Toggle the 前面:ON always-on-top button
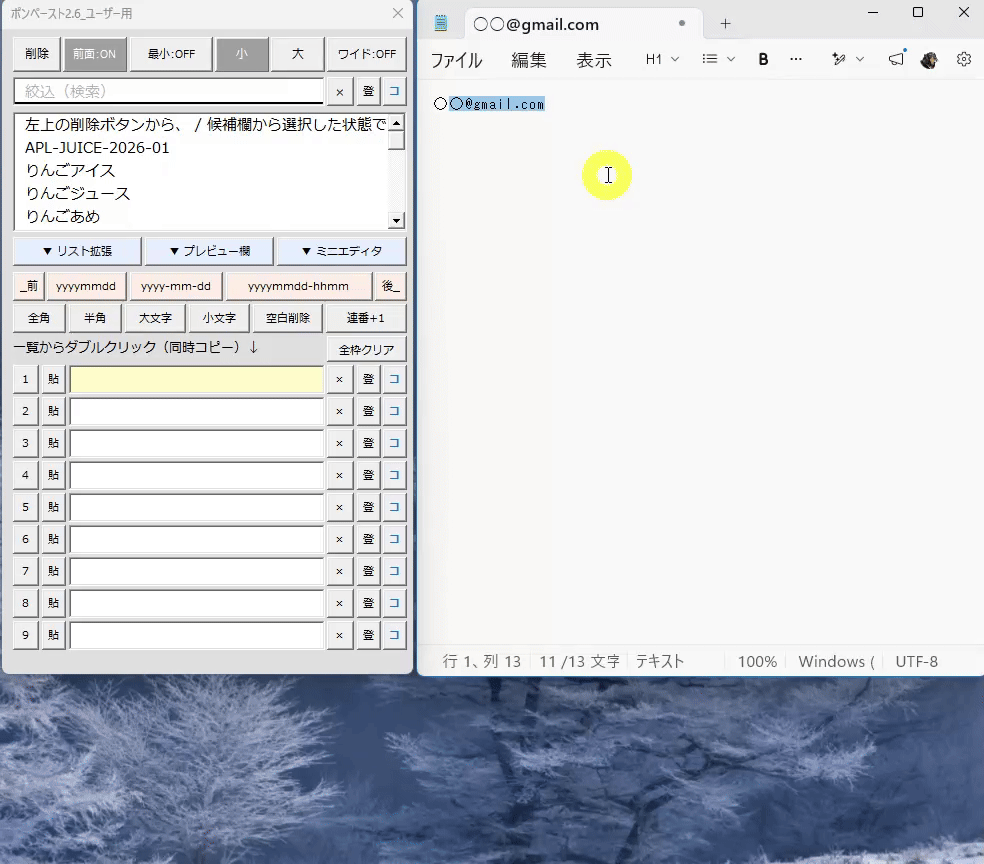The height and width of the screenshot is (864, 984). (x=95, y=54)
